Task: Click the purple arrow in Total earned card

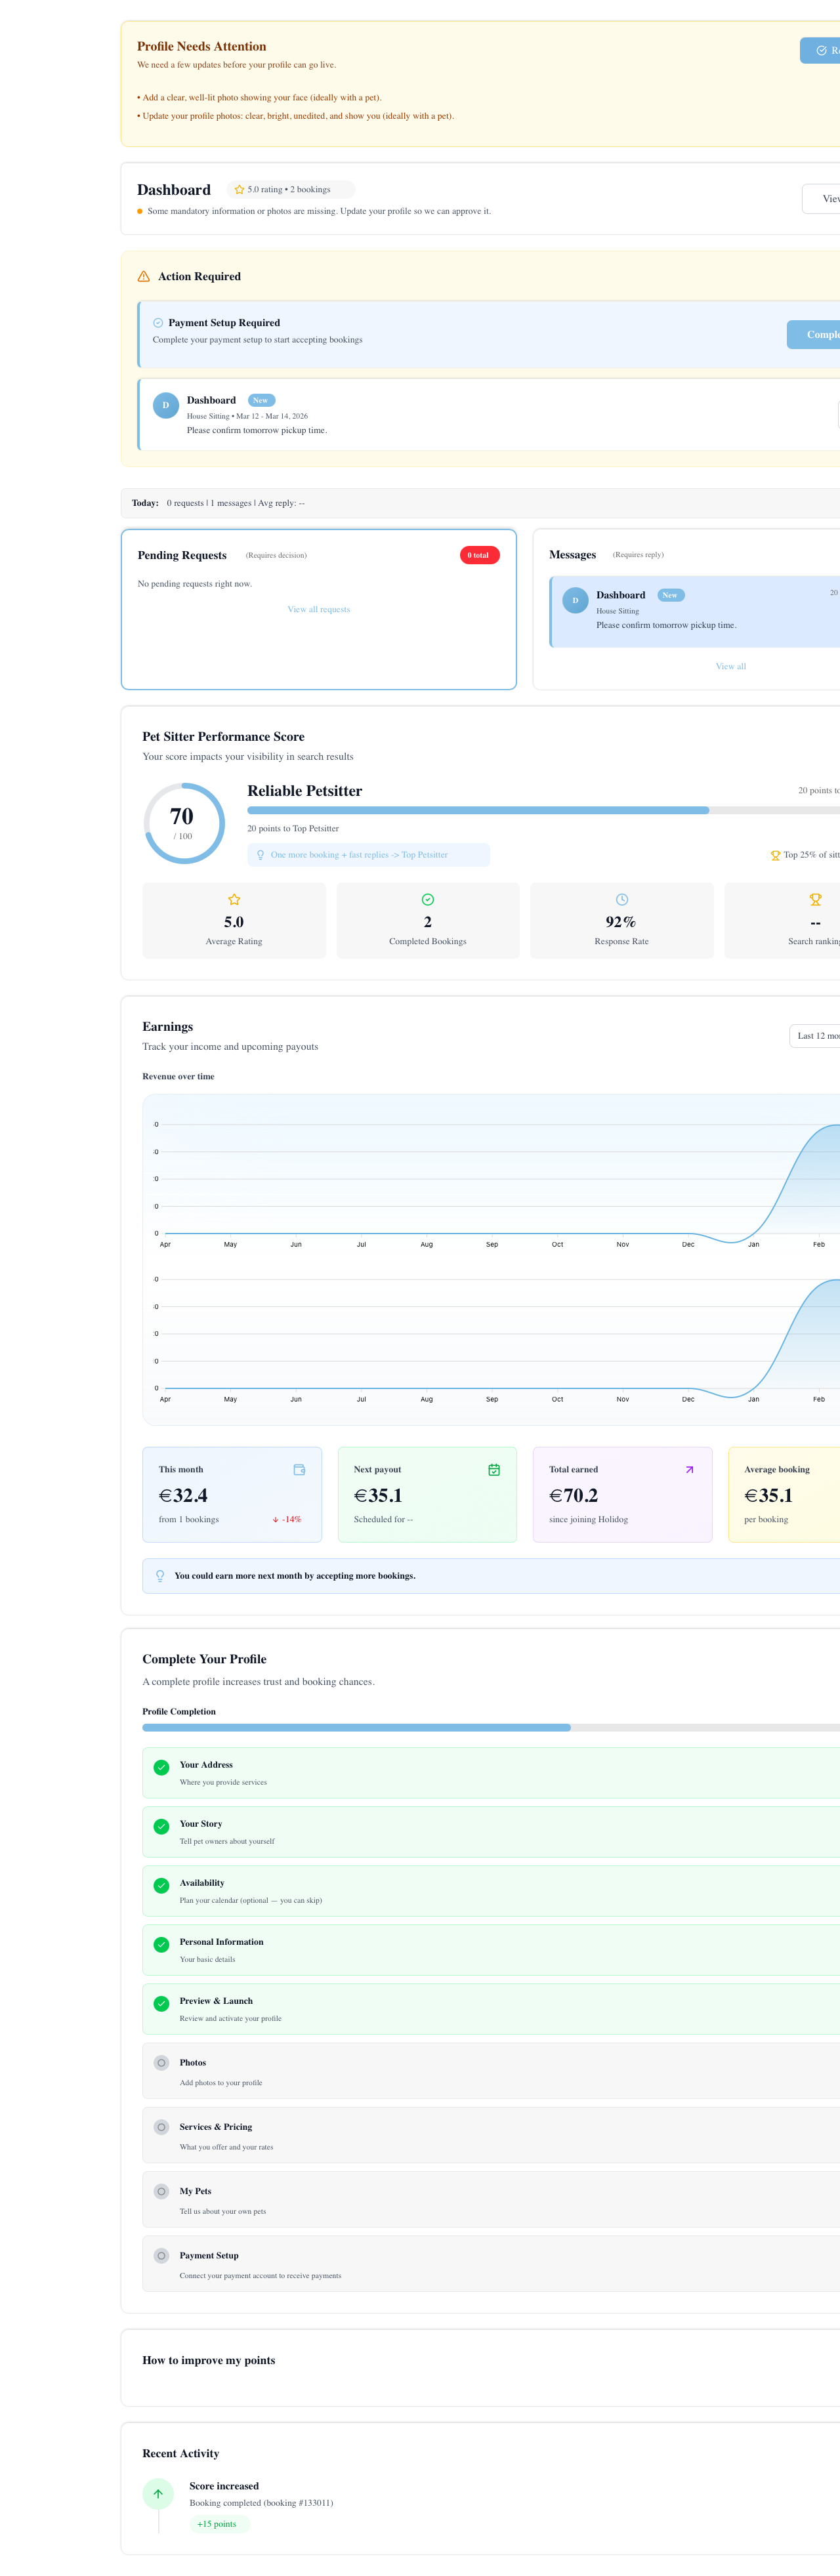Action: coord(689,1470)
